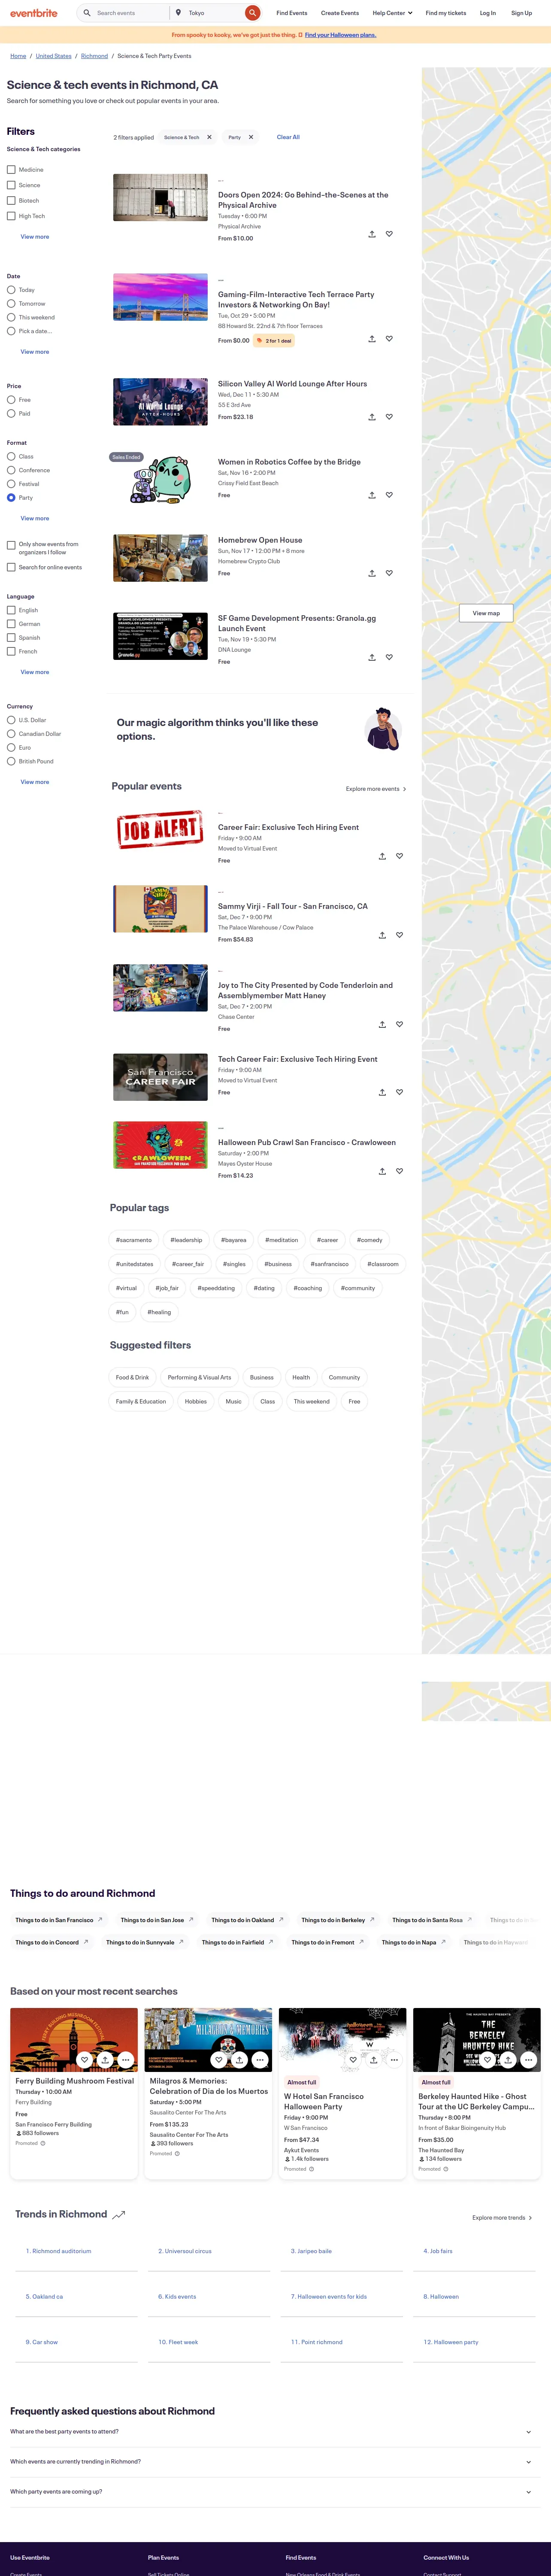Select the Today date radio button
This screenshot has height=2576, width=551.
11,290
